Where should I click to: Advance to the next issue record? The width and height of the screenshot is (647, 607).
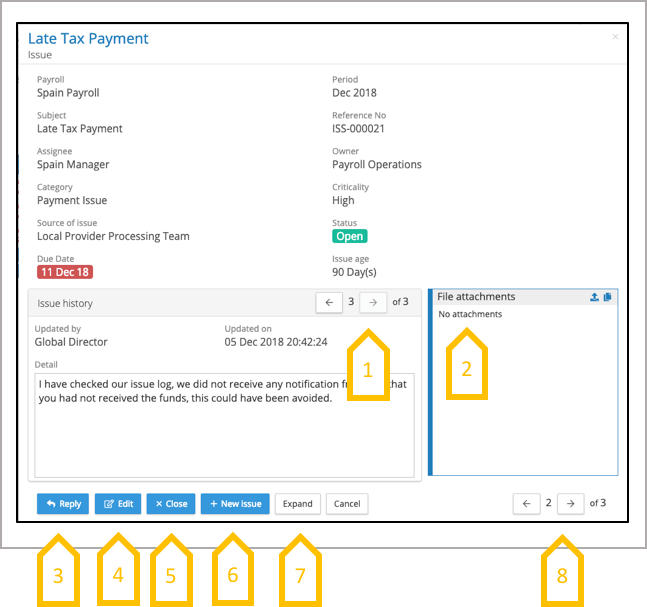pyautogui.click(x=571, y=504)
